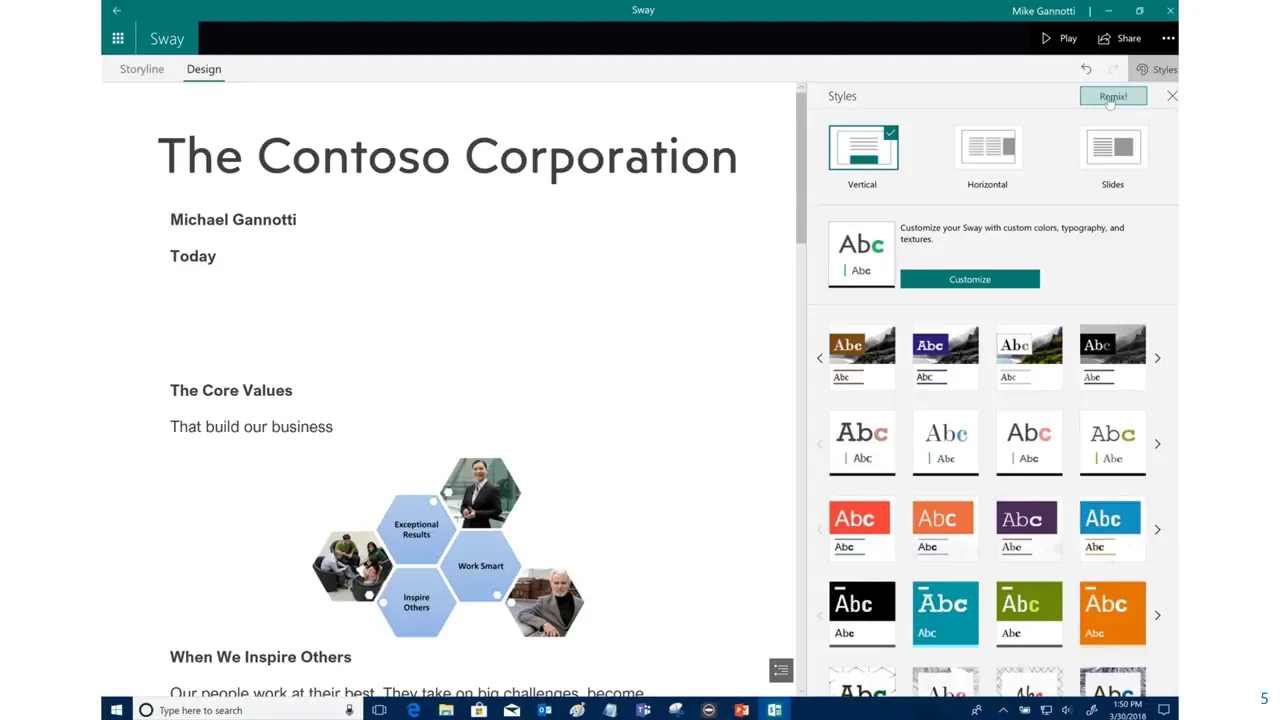Click the Work Smart hexagon
Viewport: 1280px width, 720px height.
(481, 566)
